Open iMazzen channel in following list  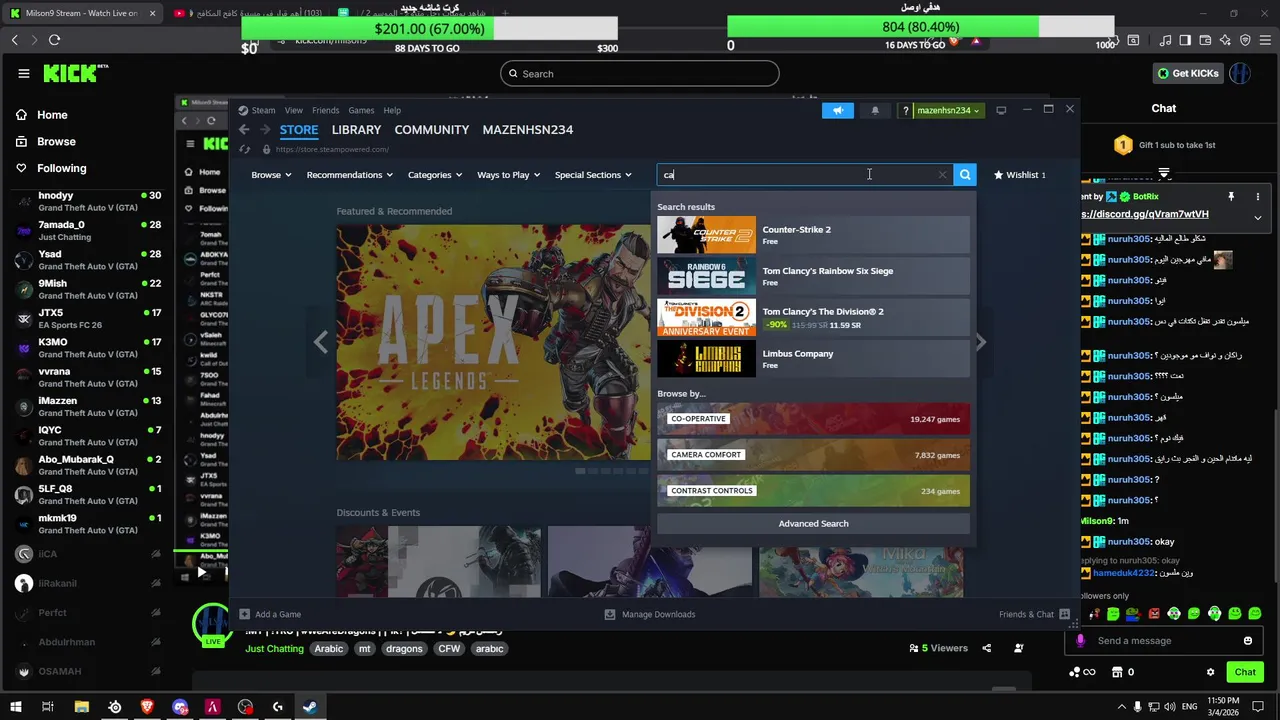(88, 407)
